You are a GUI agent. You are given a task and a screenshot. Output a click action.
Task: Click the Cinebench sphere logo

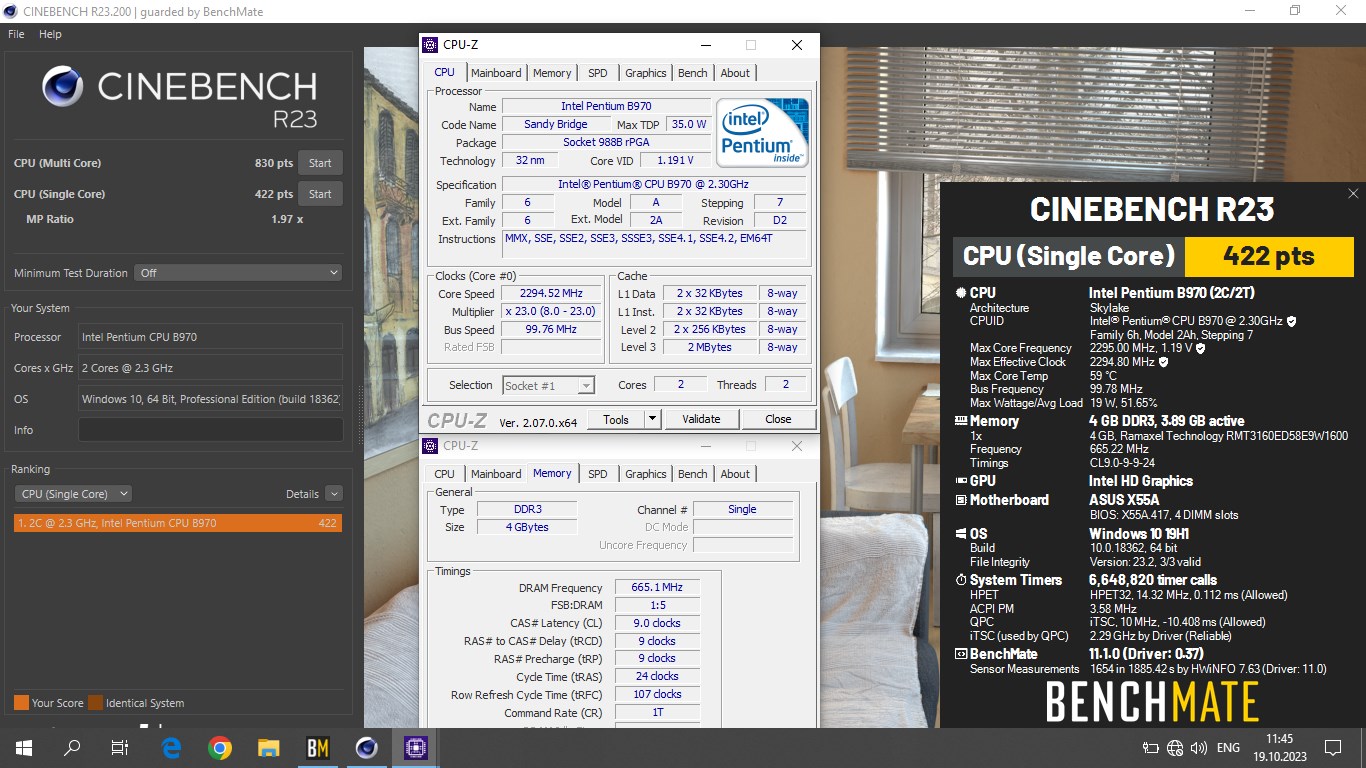point(63,87)
